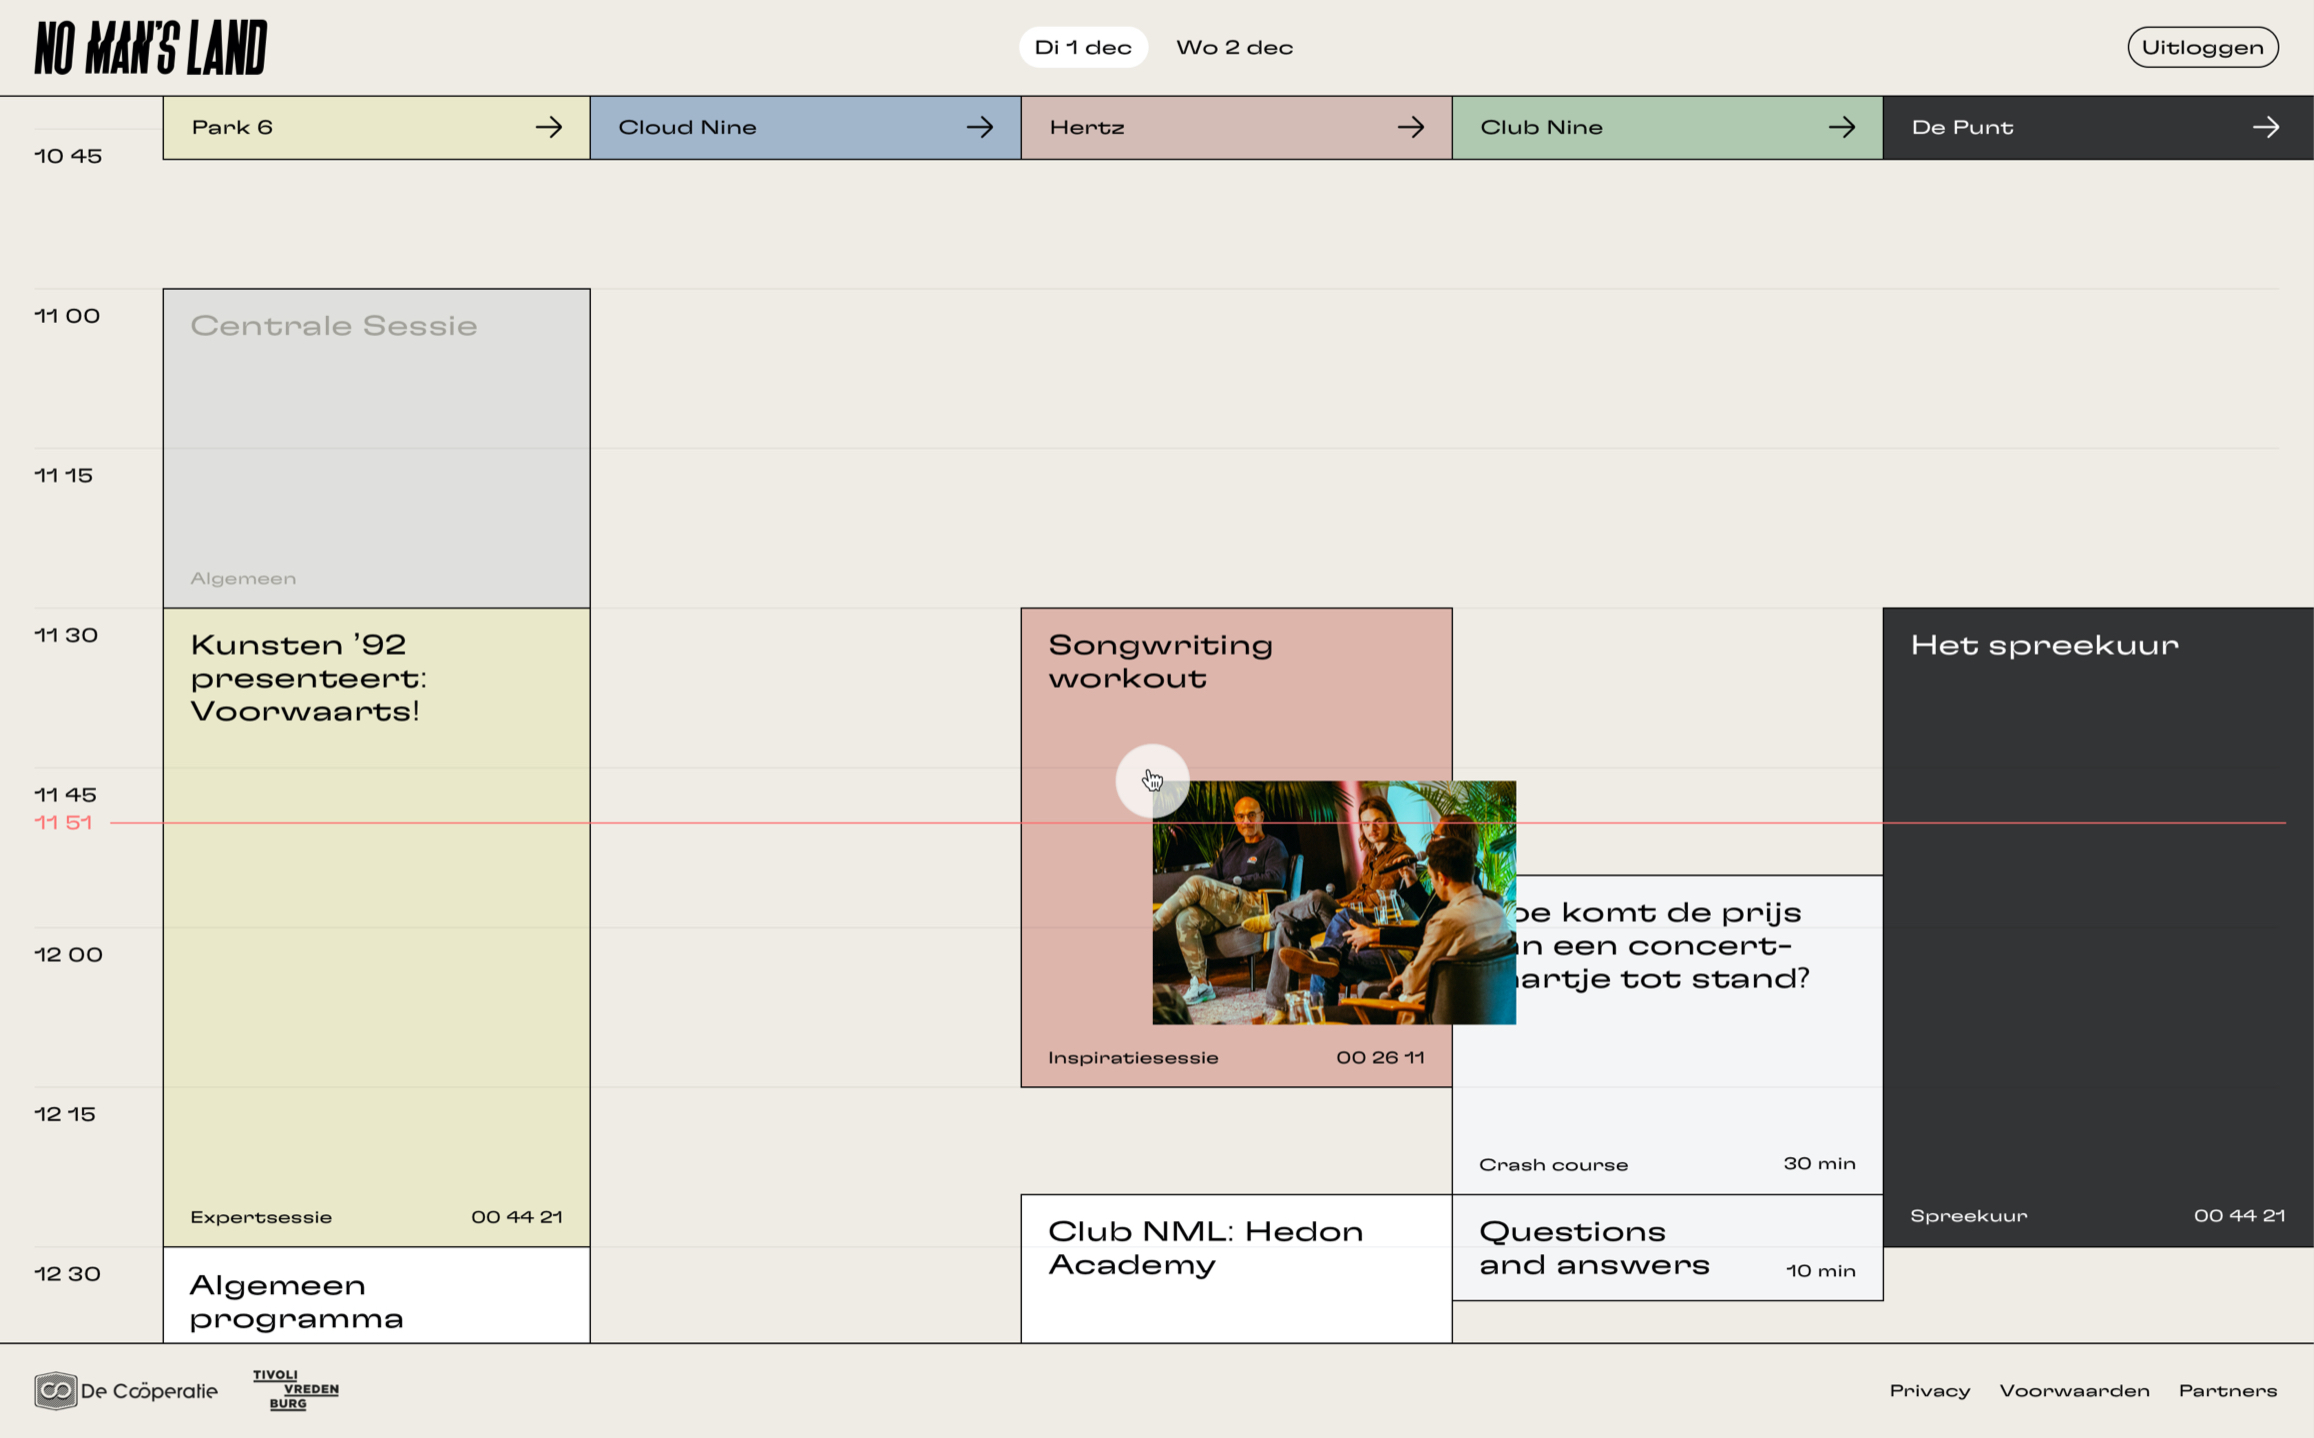
Task: Open the TivoliVredenburg partner logo
Action: click(295, 1390)
